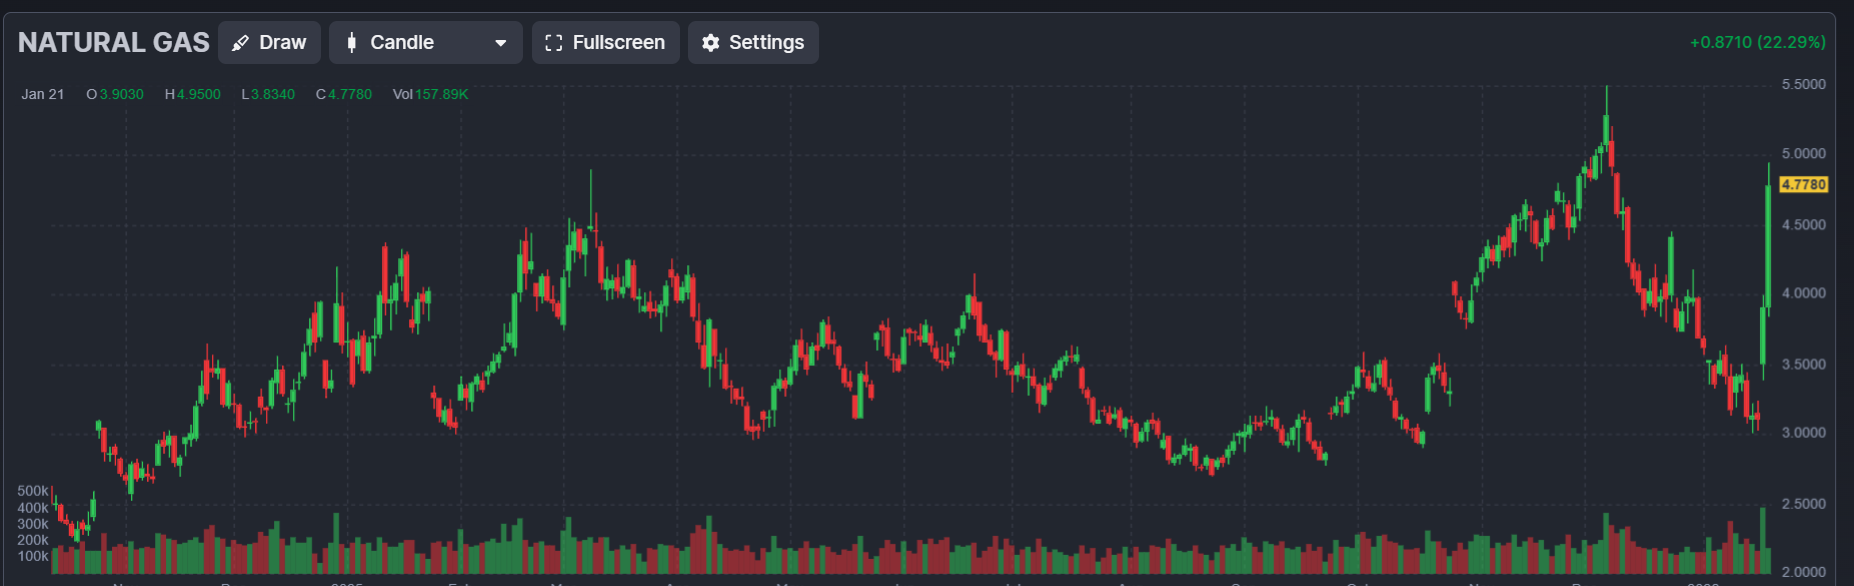Select the yellow 4.7780 current price tag
Screen dimensions: 1854x586
(x=1803, y=185)
